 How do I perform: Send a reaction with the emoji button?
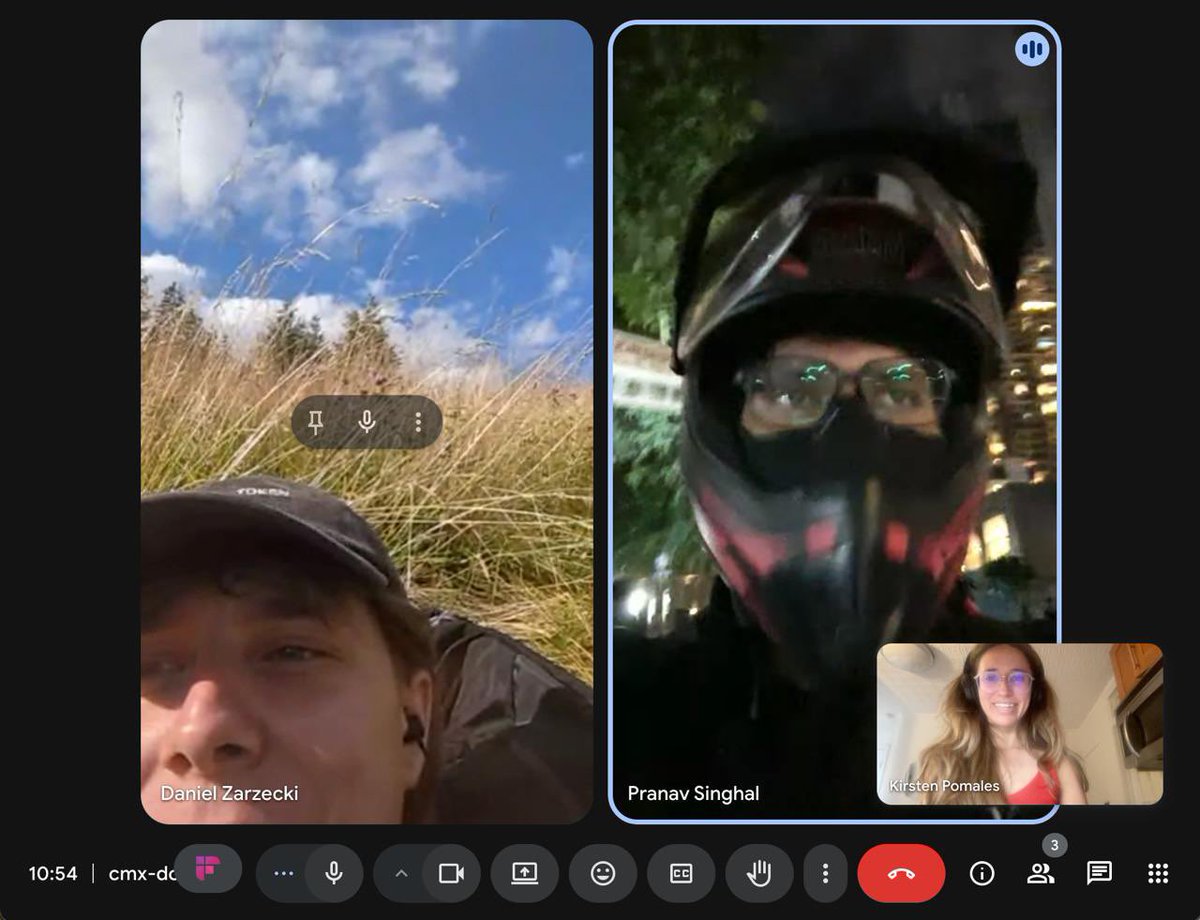coord(603,873)
